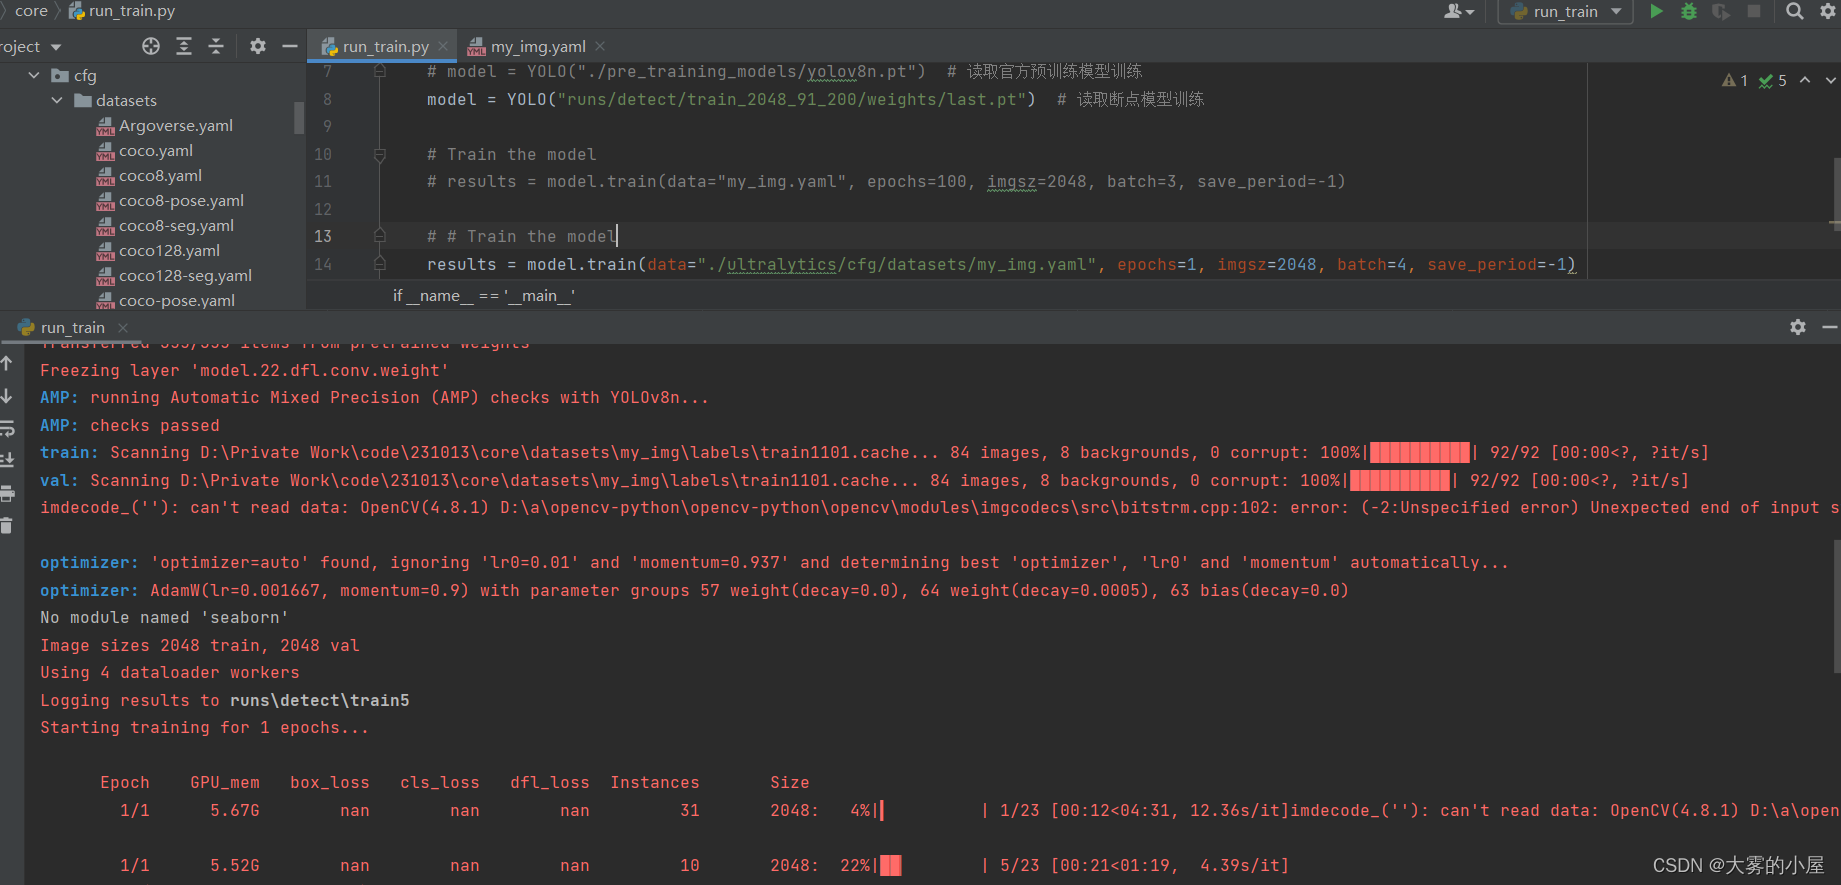Screen dimensions: 1841x885
Task: Click the stop process square icon
Action: click(1754, 11)
